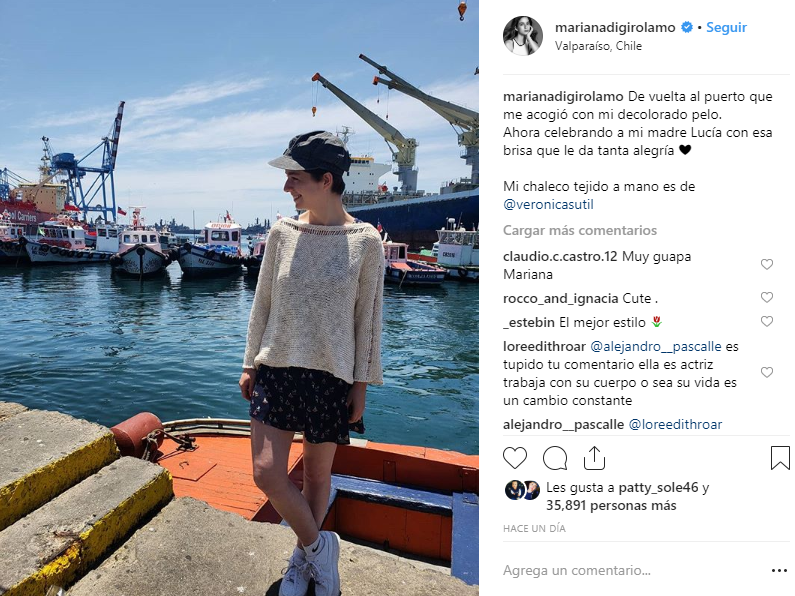
Task: Share the post using the share icon
Action: tap(594, 458)
